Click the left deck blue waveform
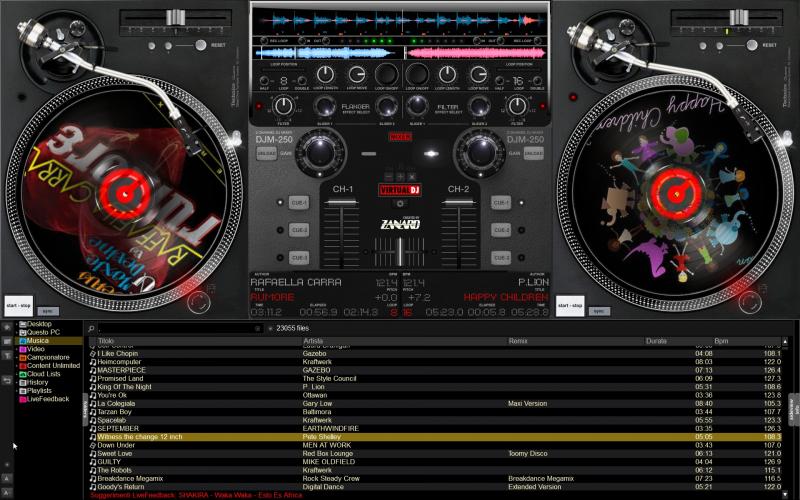The height and width of the screenshot is (500, 800). click(327, 53)
